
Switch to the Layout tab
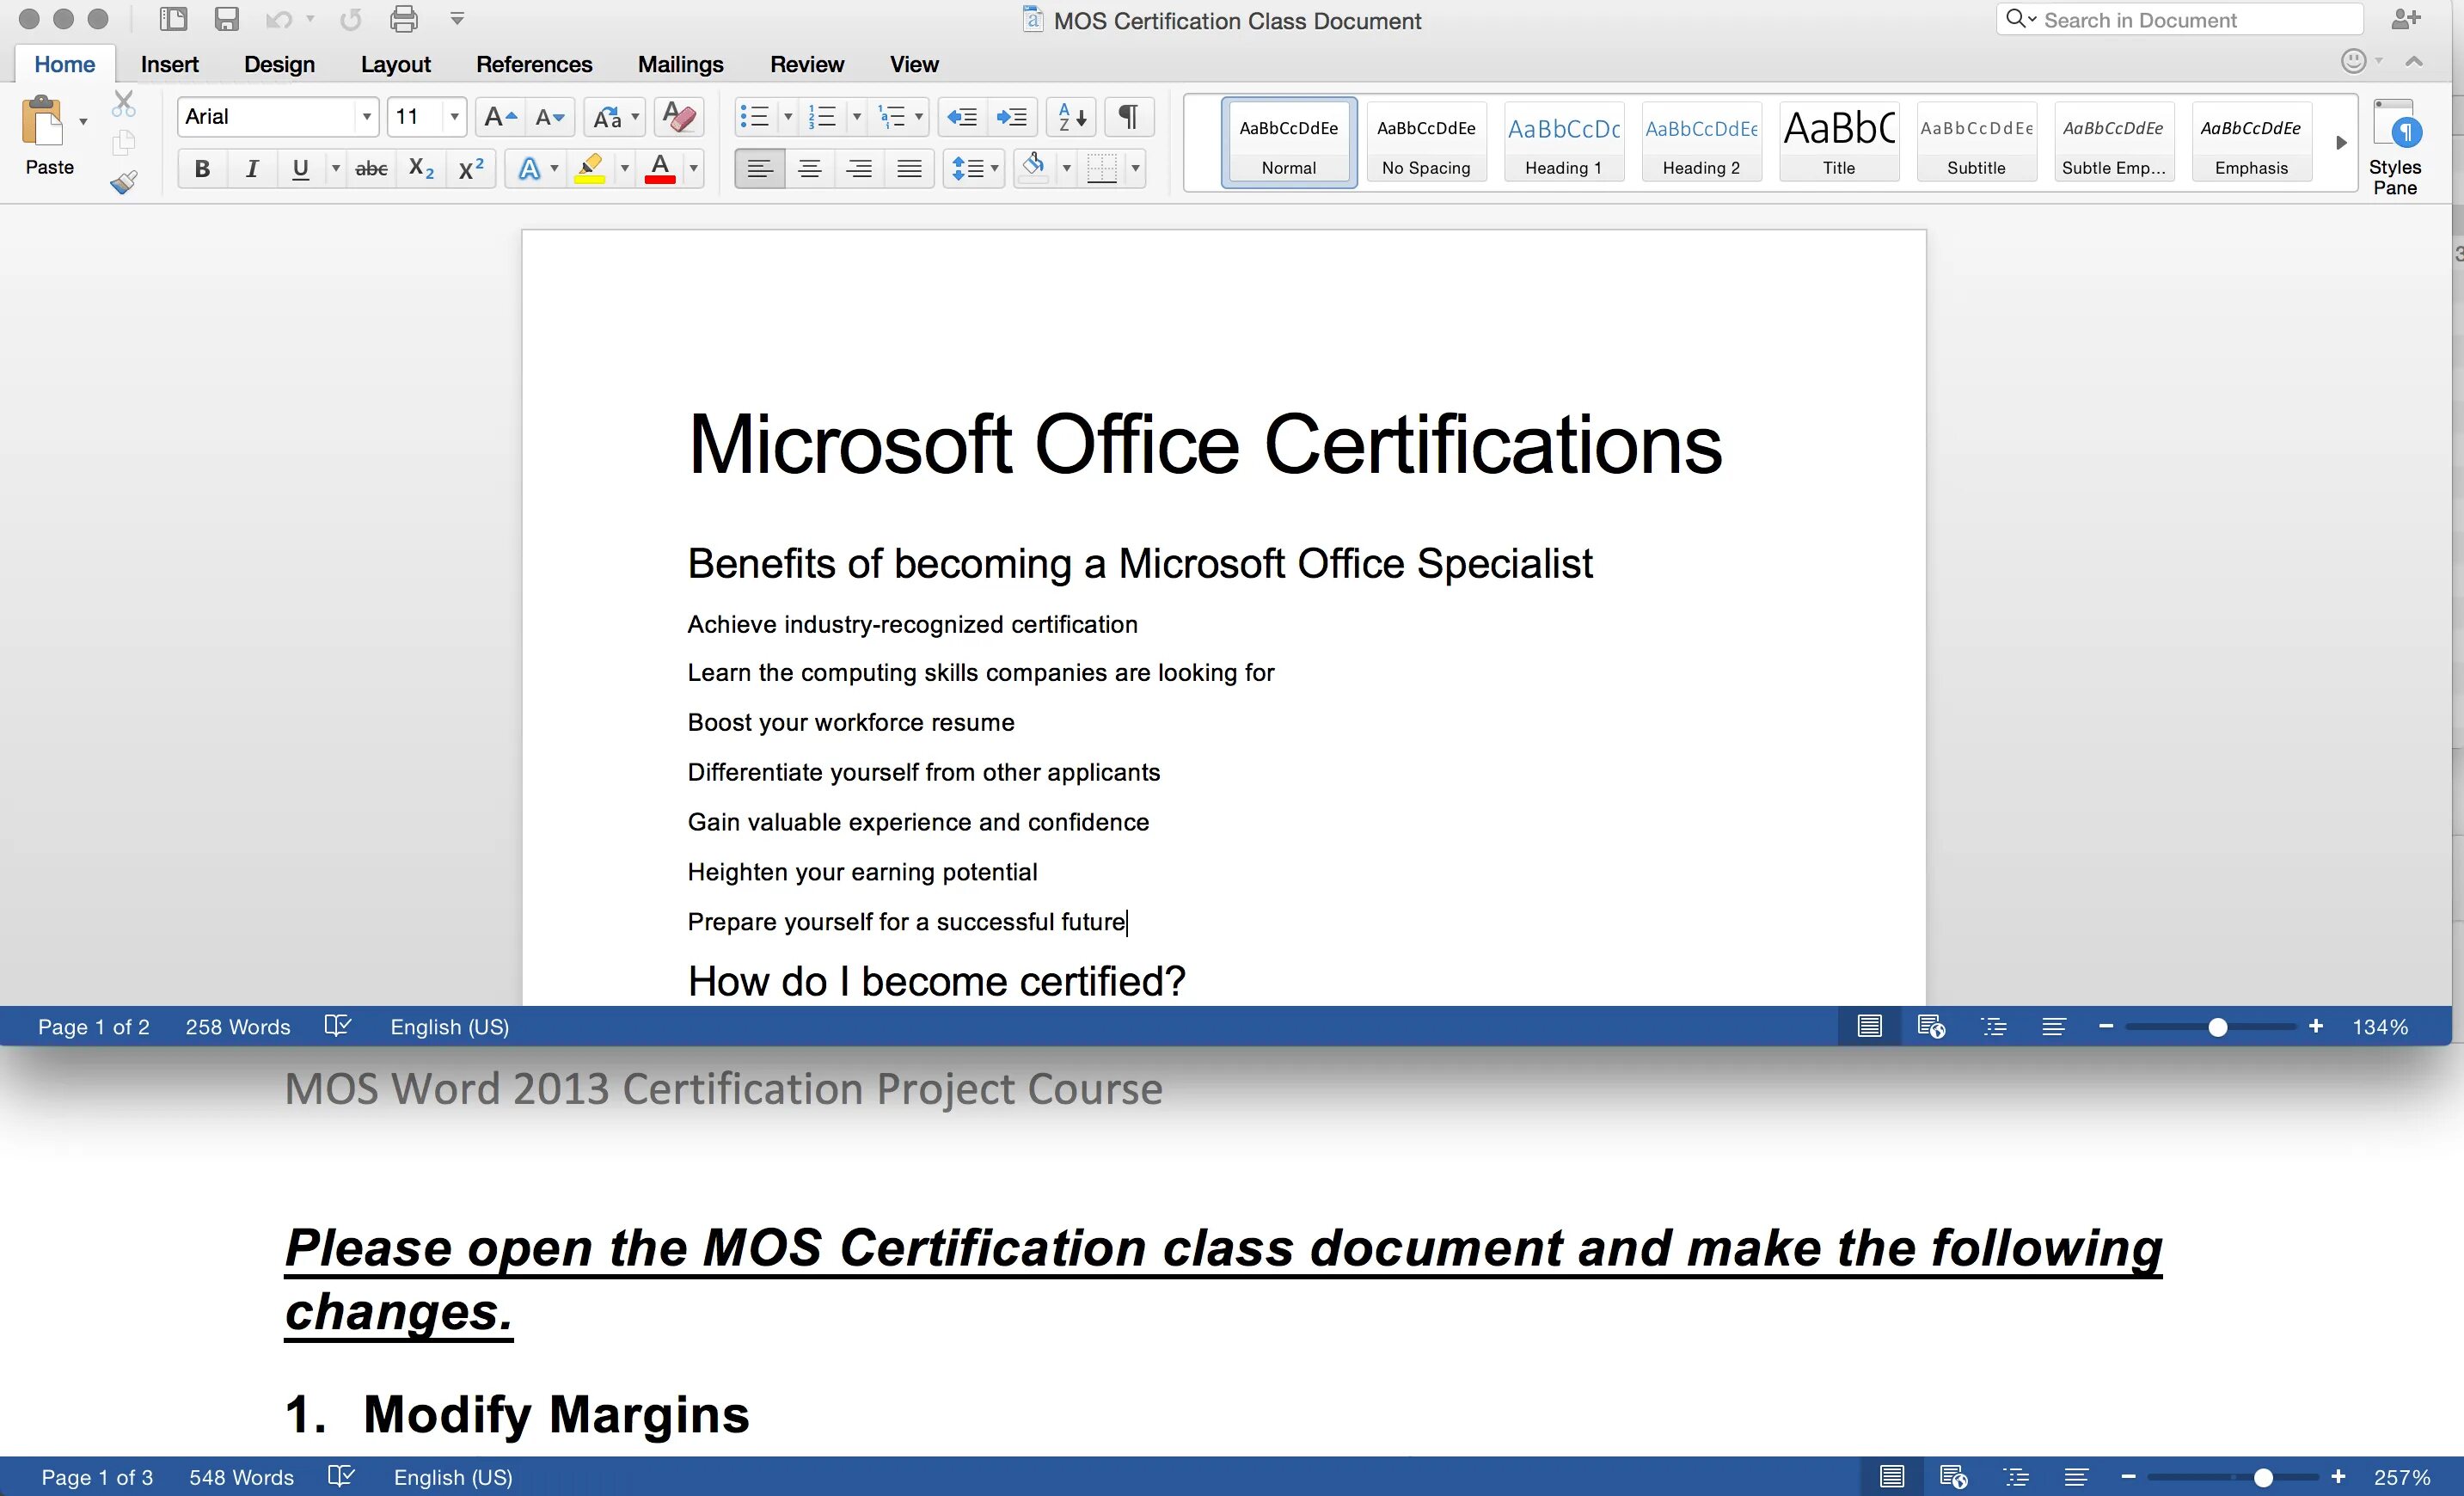click(395, 64)
